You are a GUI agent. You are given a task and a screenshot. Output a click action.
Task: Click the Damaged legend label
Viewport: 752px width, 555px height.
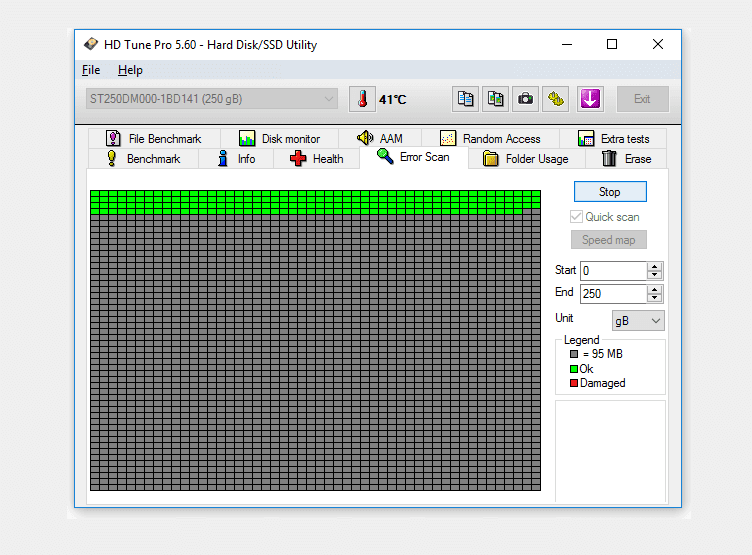602,383
